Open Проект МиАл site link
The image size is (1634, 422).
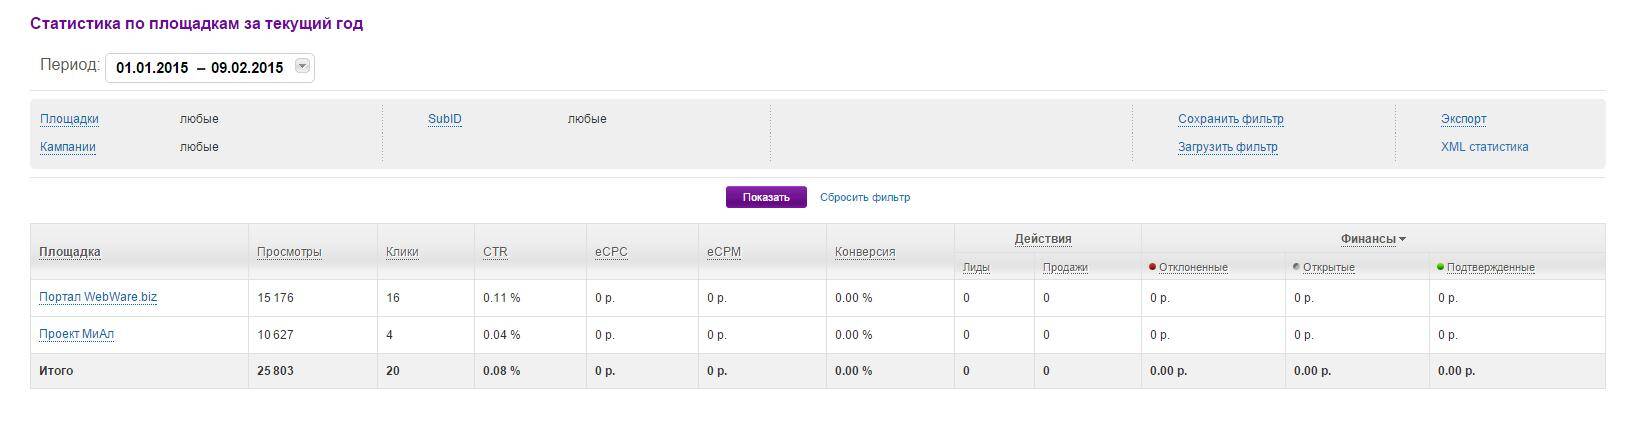pos(77,334)
